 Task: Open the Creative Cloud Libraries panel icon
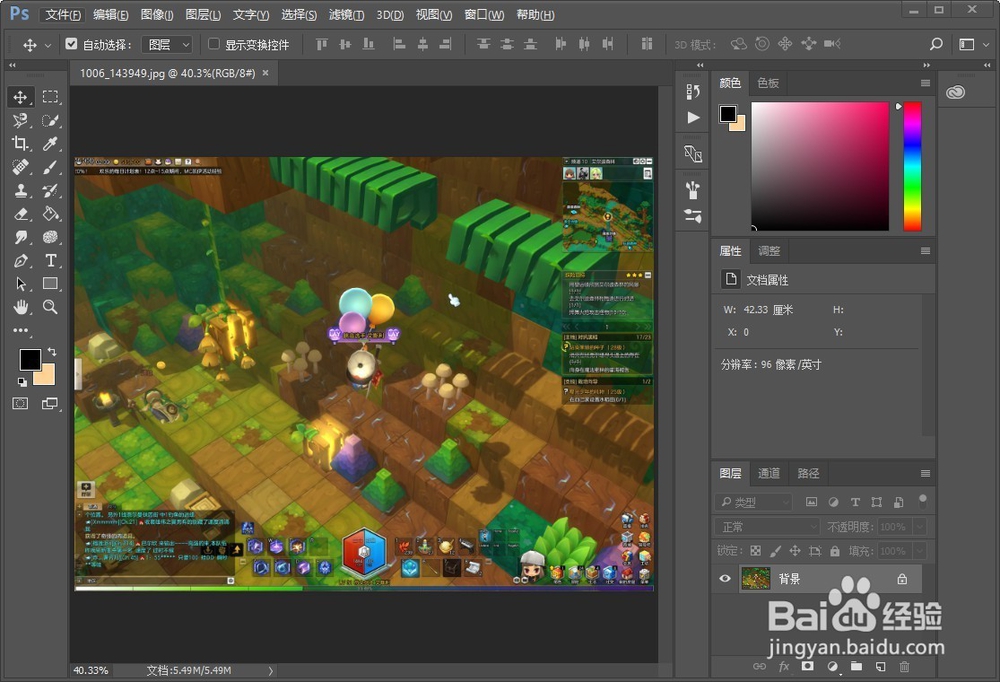(x=955, y=93)
